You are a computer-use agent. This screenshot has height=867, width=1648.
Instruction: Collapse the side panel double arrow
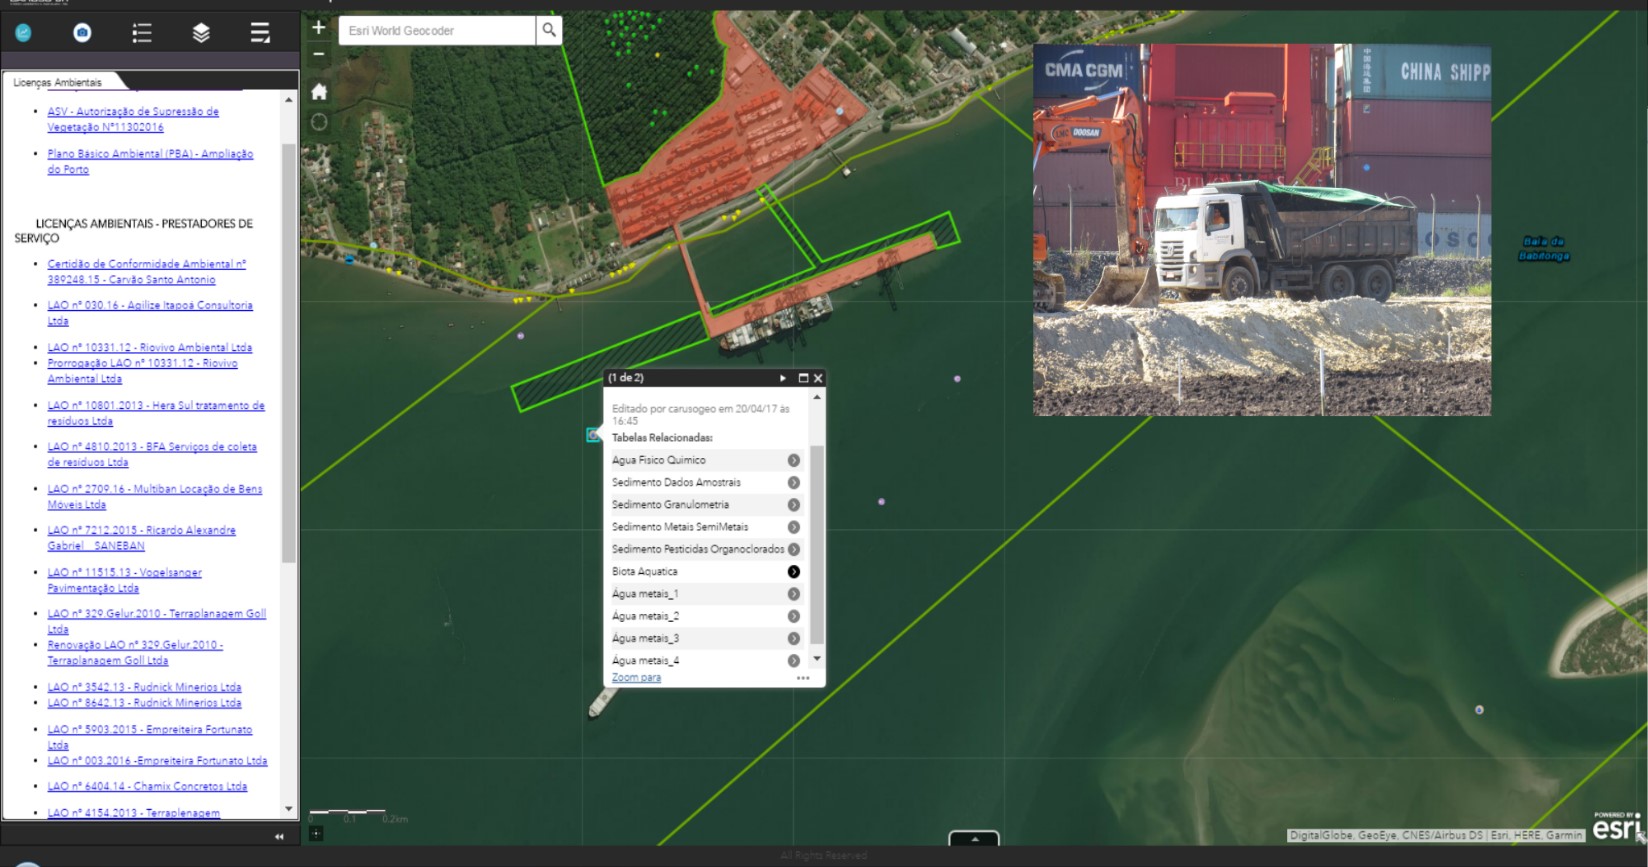click(279, 836)
